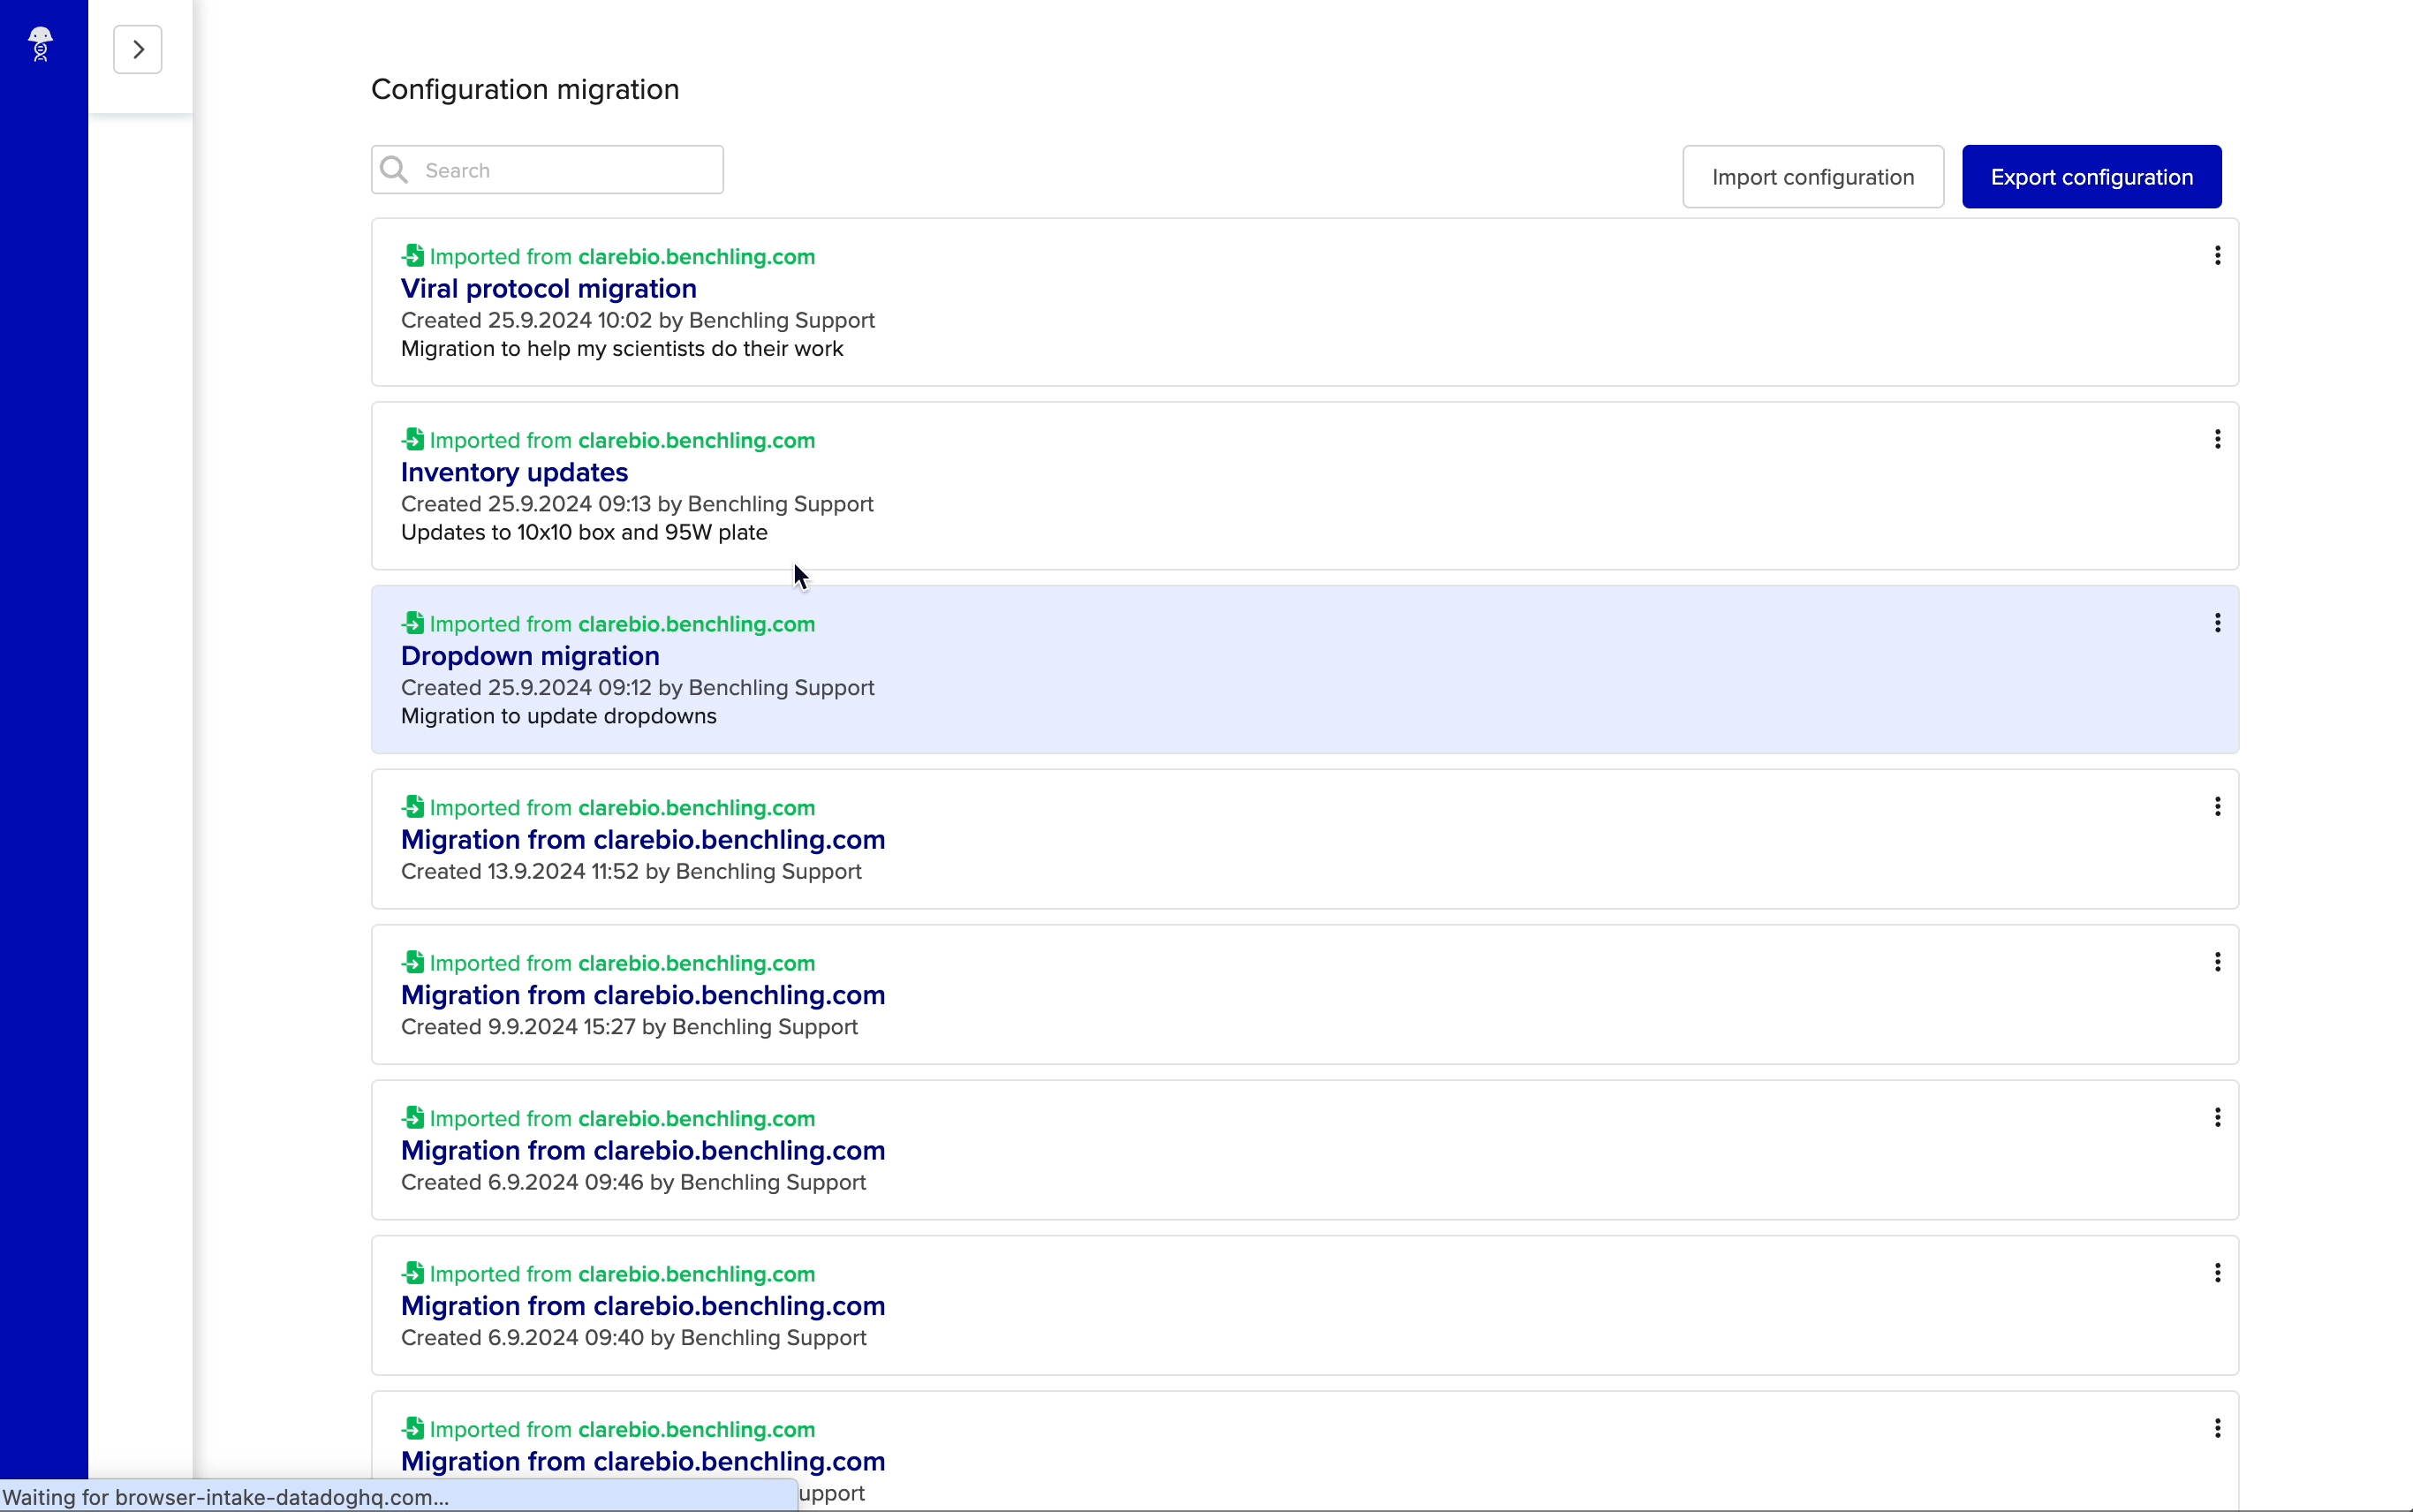The width and height of the screenshot is (2413, 1512).
Task: Click the green import icon beside Inventory updates
Action: 414,439
